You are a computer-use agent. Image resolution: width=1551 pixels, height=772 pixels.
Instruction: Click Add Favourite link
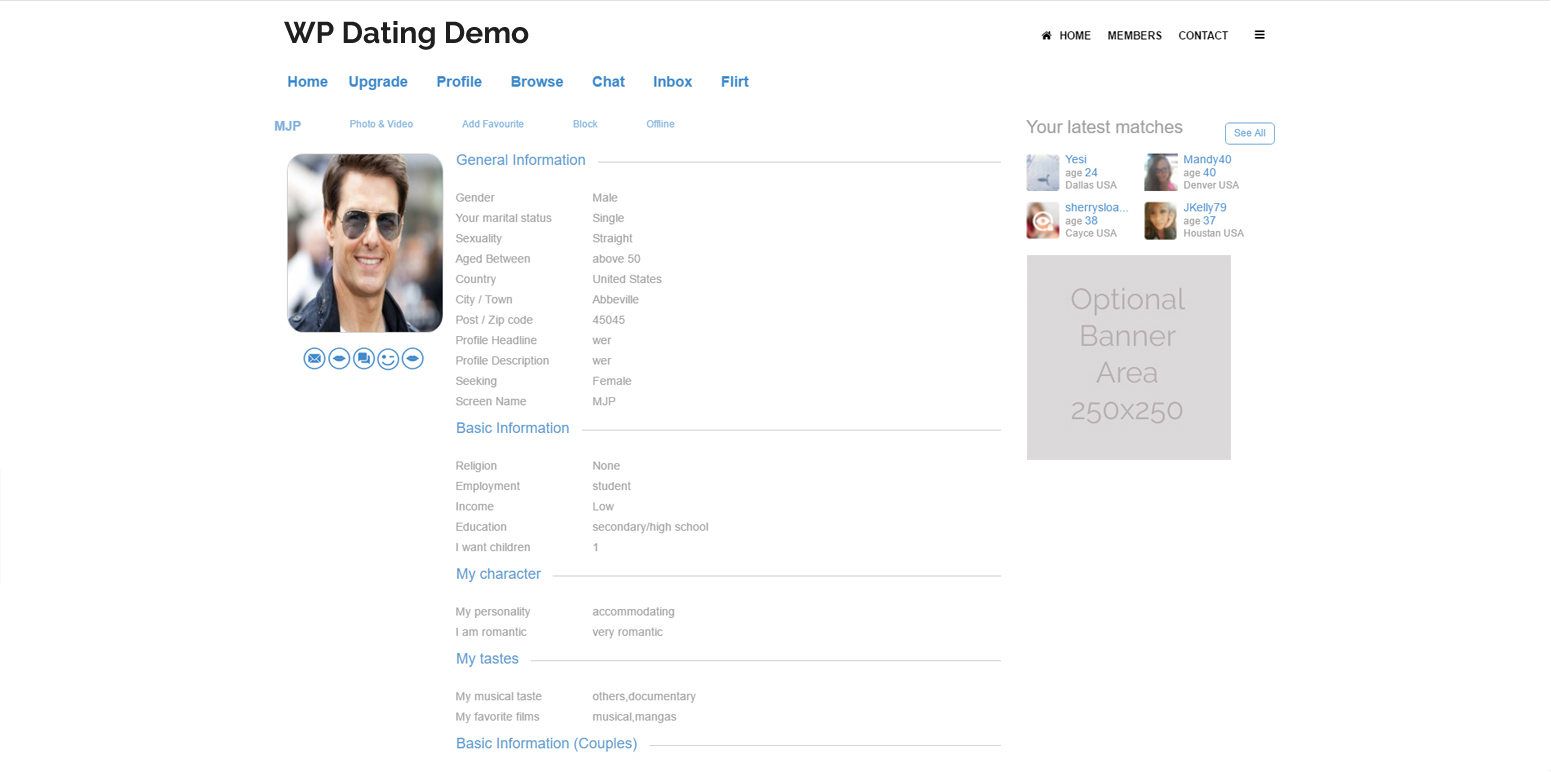pos(493,124)
